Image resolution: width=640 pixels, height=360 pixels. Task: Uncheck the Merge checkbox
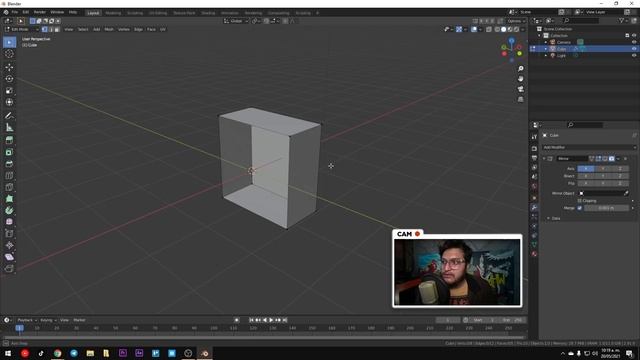click(580, 208)
